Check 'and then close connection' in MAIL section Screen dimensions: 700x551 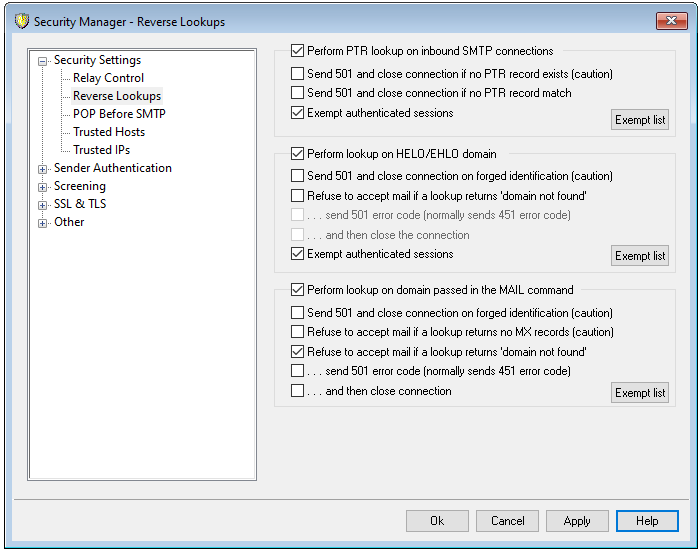click(297, 392)
